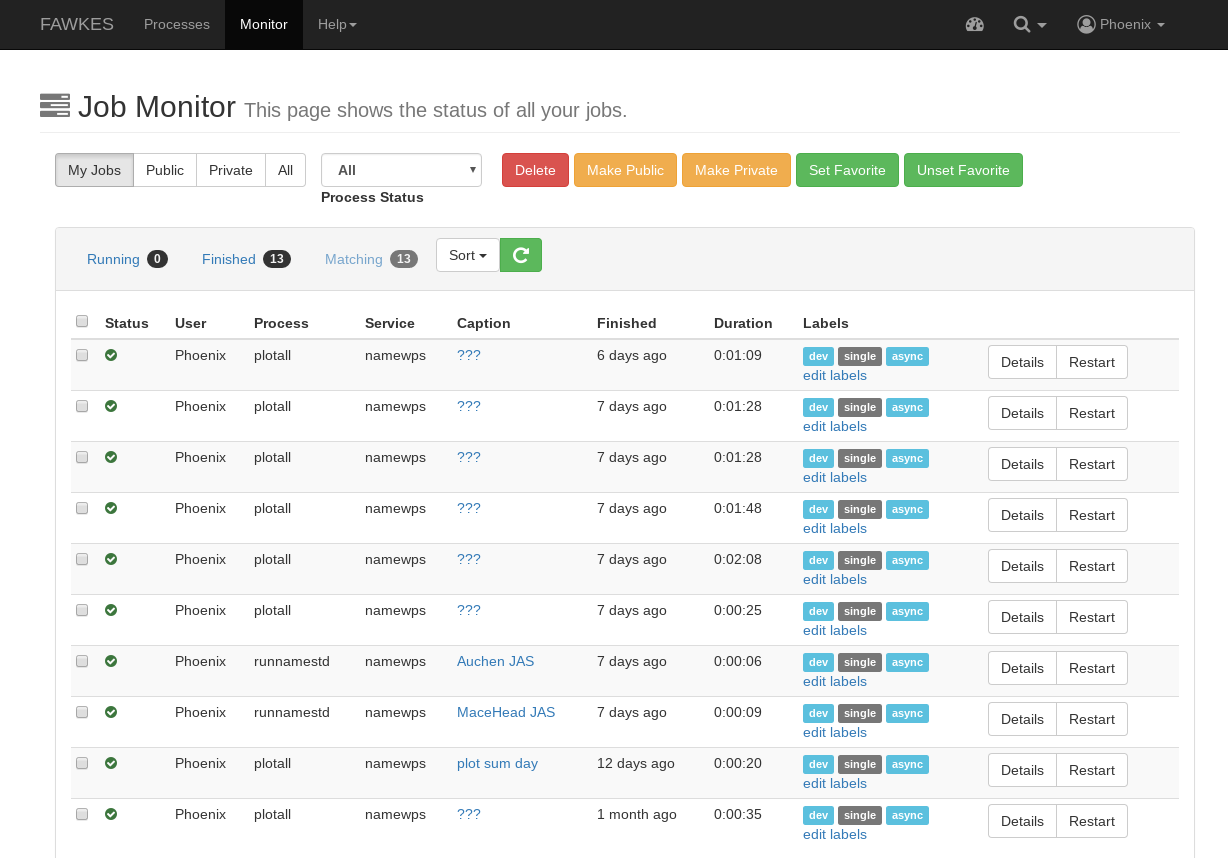Screen dimensions: 1228x858
Task: Expand the Sort dropdown button
Action: pyautogui.click(x=468, y=255)
